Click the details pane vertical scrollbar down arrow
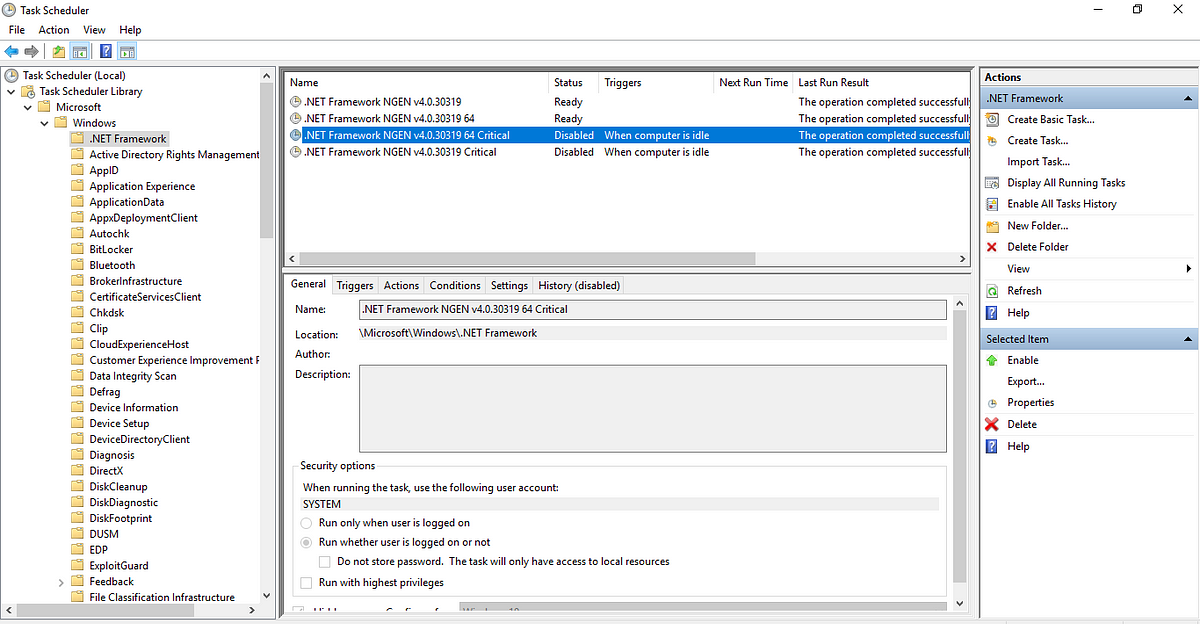 pyautogui.click(x=961, y=603)
